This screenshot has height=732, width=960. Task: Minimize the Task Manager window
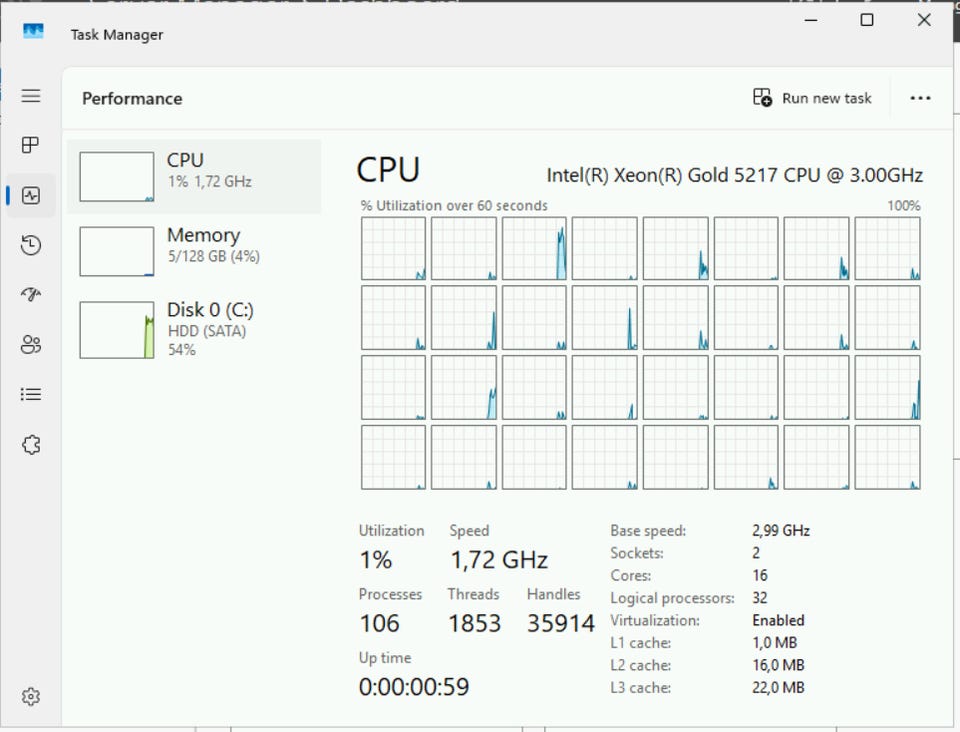[811, 20]
